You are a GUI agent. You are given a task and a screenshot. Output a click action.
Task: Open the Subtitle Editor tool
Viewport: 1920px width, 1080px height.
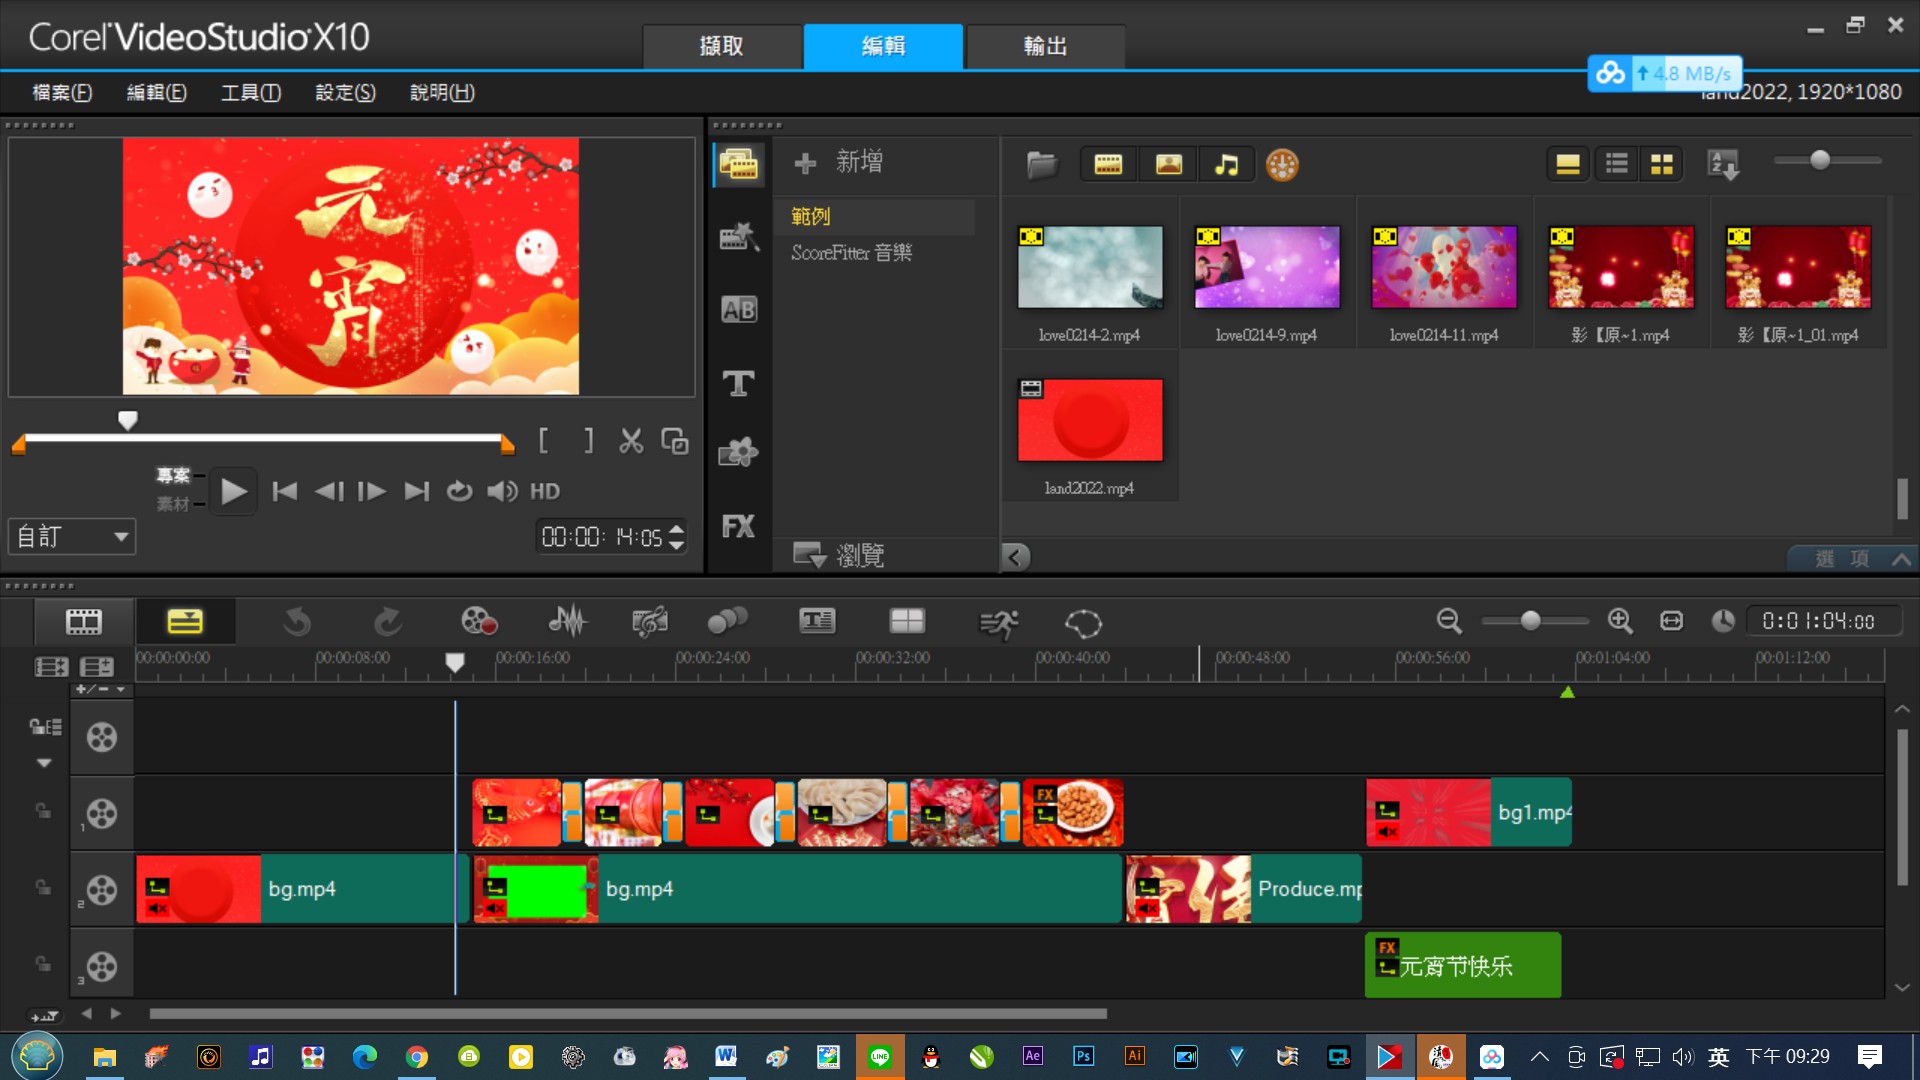pyautogui.click(x=817, y=621)
